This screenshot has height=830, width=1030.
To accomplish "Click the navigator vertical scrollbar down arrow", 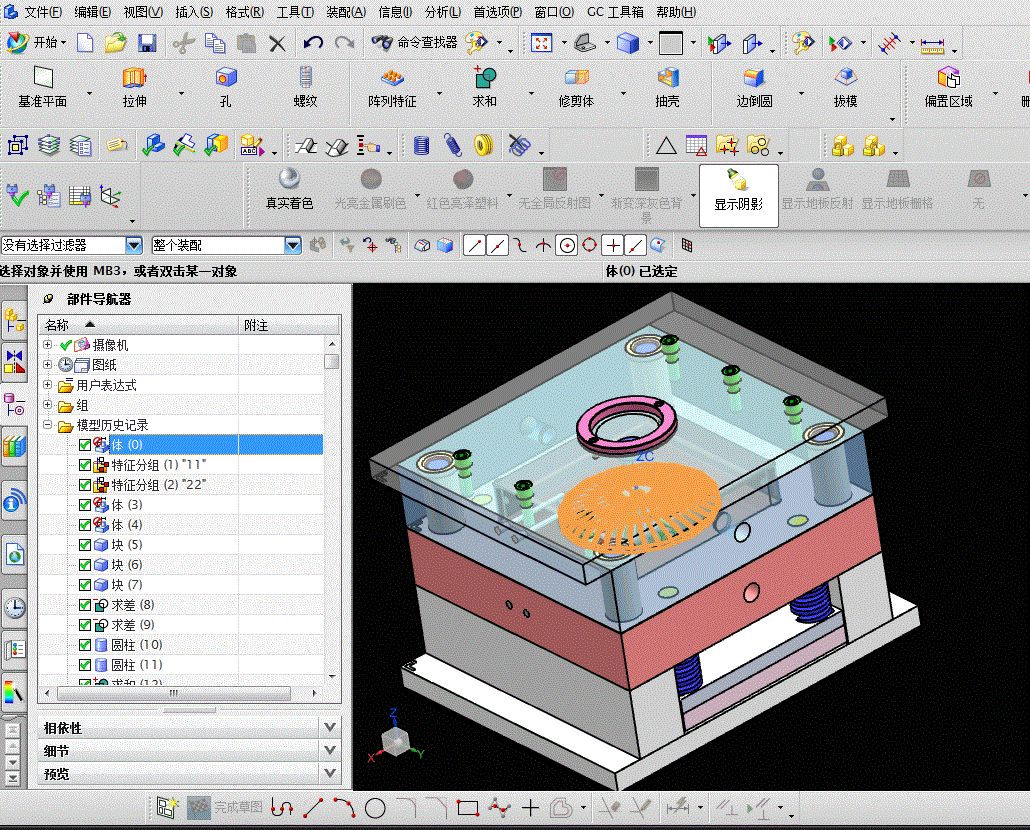I will (x=332, y=676).
